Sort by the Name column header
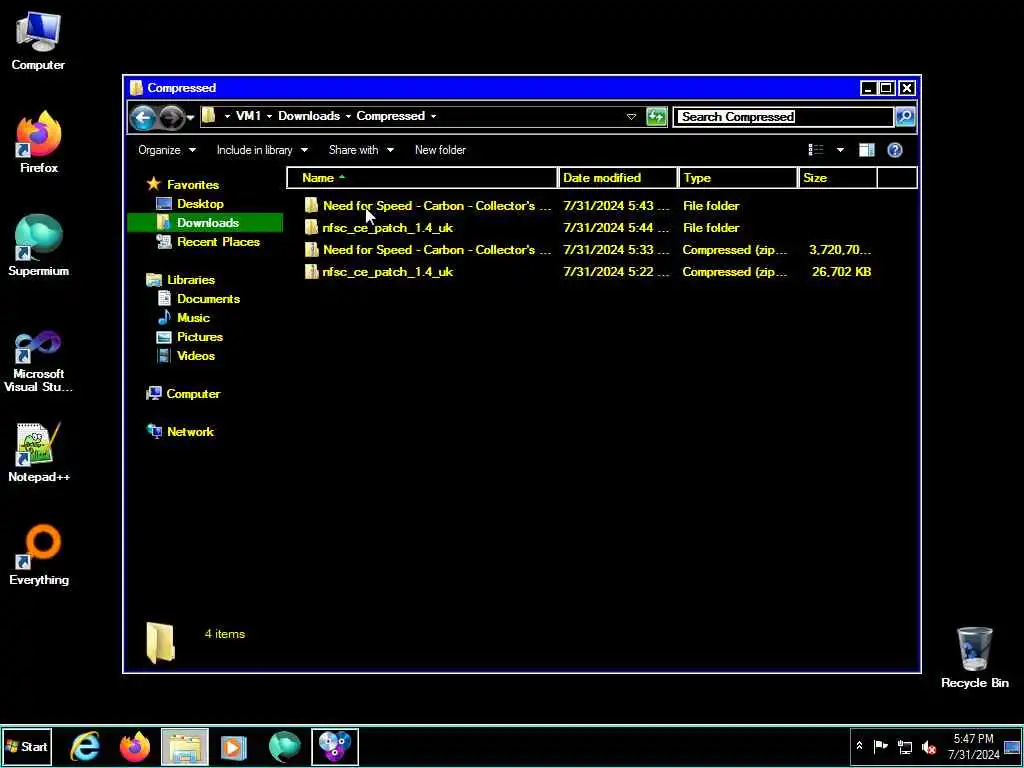1024x768 pixels. point(422,178)
